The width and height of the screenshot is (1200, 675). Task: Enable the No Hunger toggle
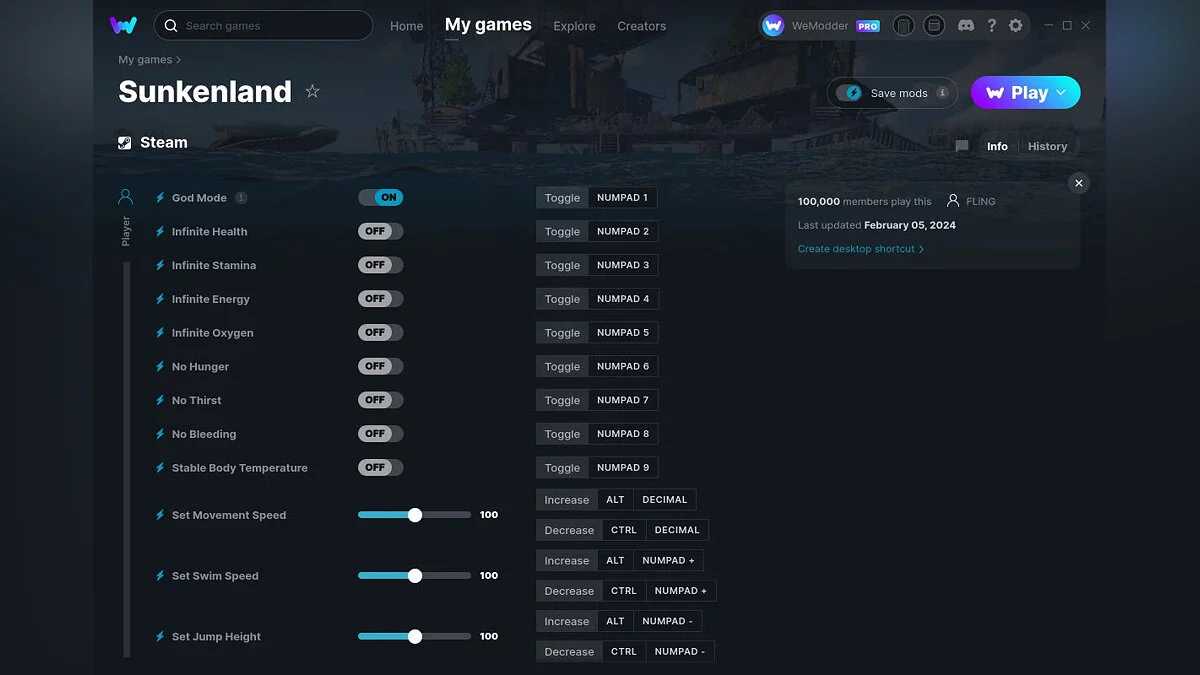pyautogui.click(x=380, y=366)
